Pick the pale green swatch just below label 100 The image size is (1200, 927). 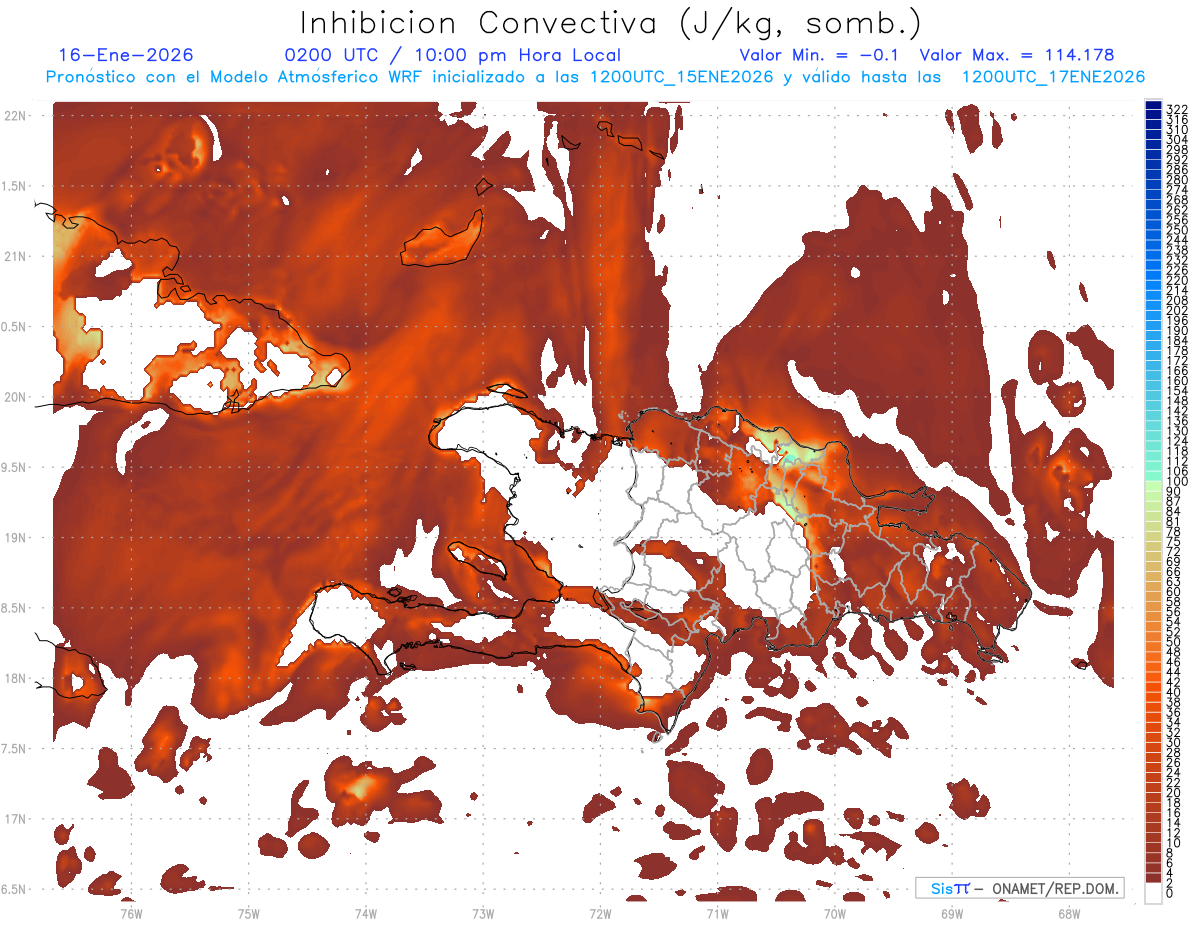click(x=1154, y=487)
